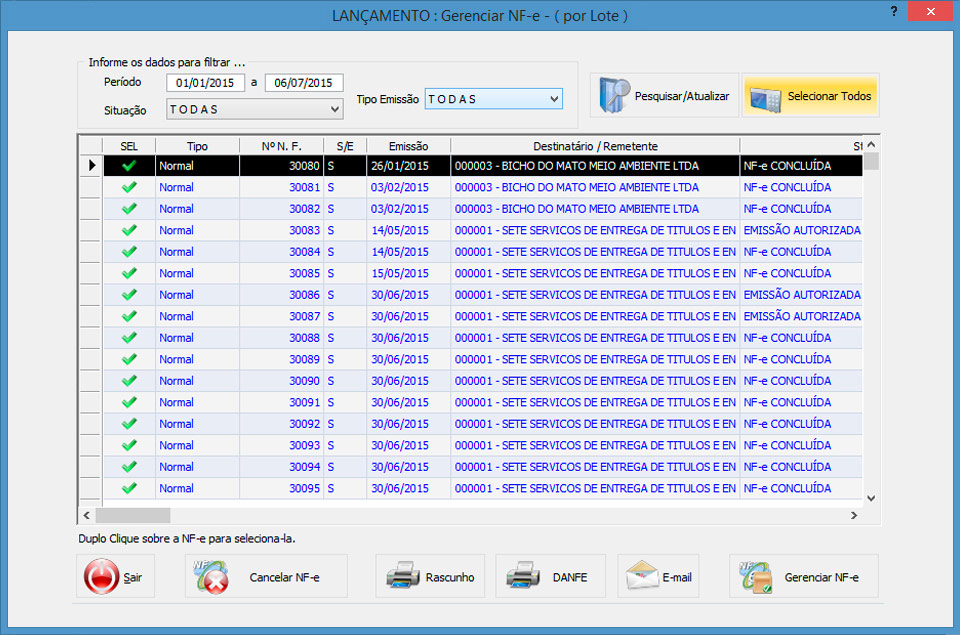
Task: Click the Pesquisar/Atualizar button label
Action: [682, 96]
